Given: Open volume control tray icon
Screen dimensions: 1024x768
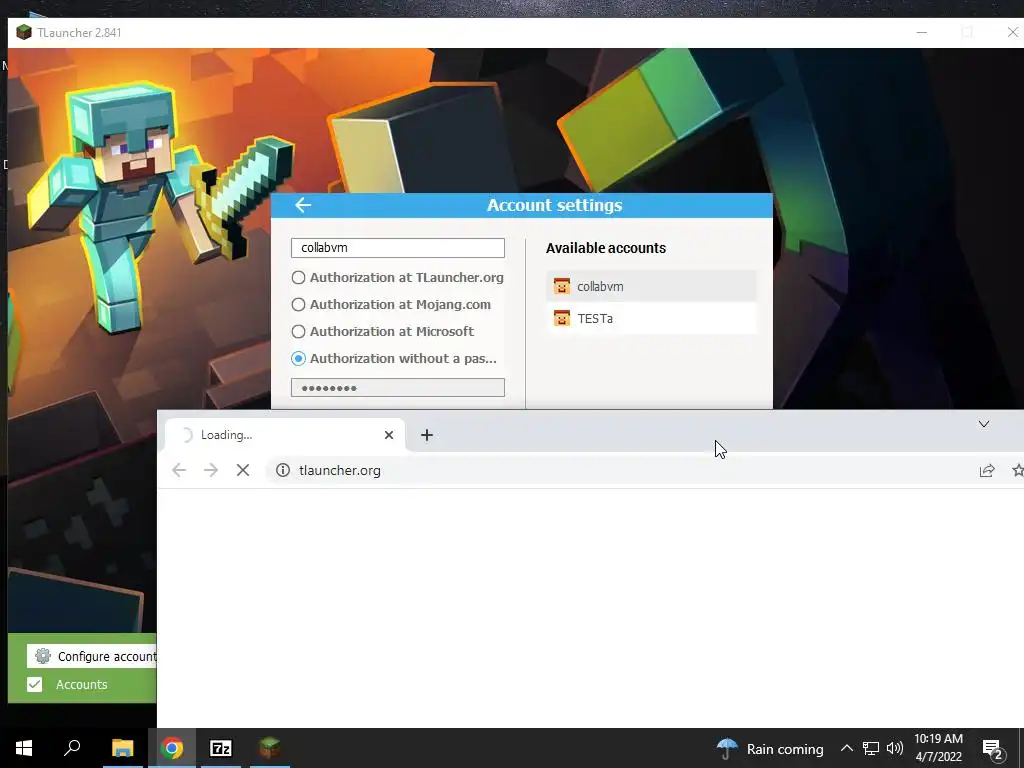Looking at the screenshot, I should [895, 748].
